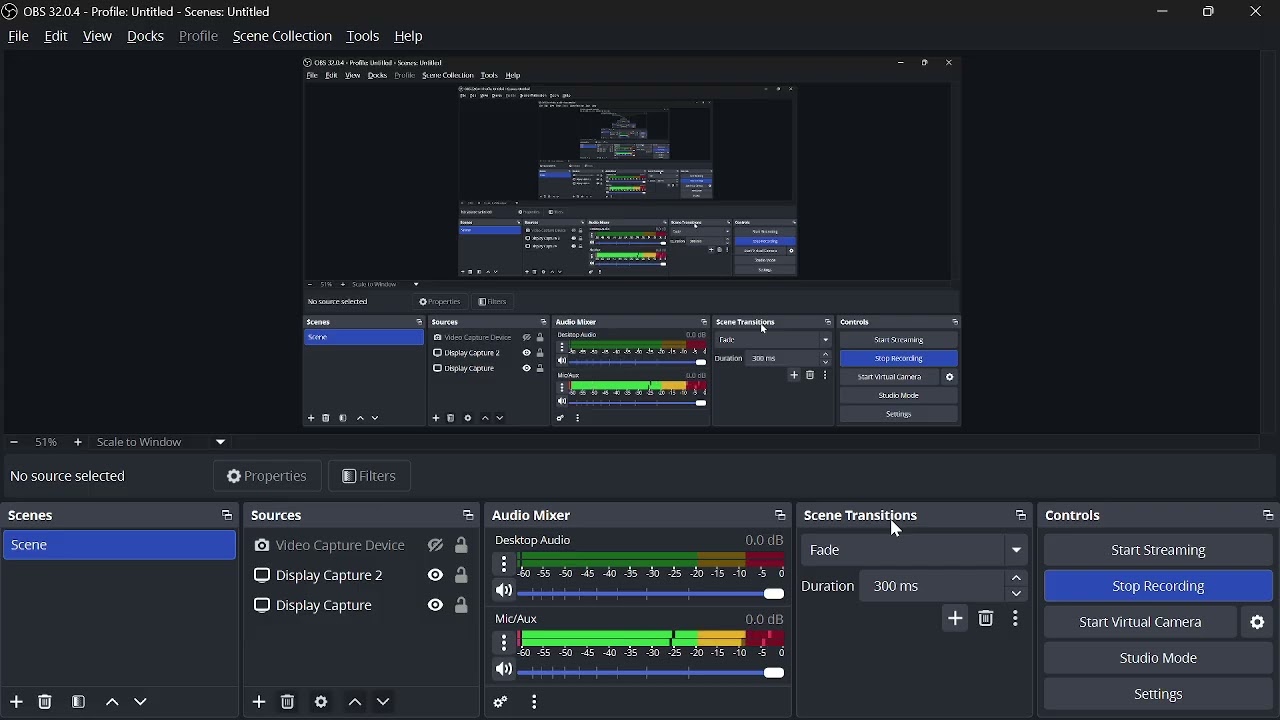Screen dimensions: 1280x720
Task: Adjust Desktop Audio volume slider
Action: tap(652, 595)
